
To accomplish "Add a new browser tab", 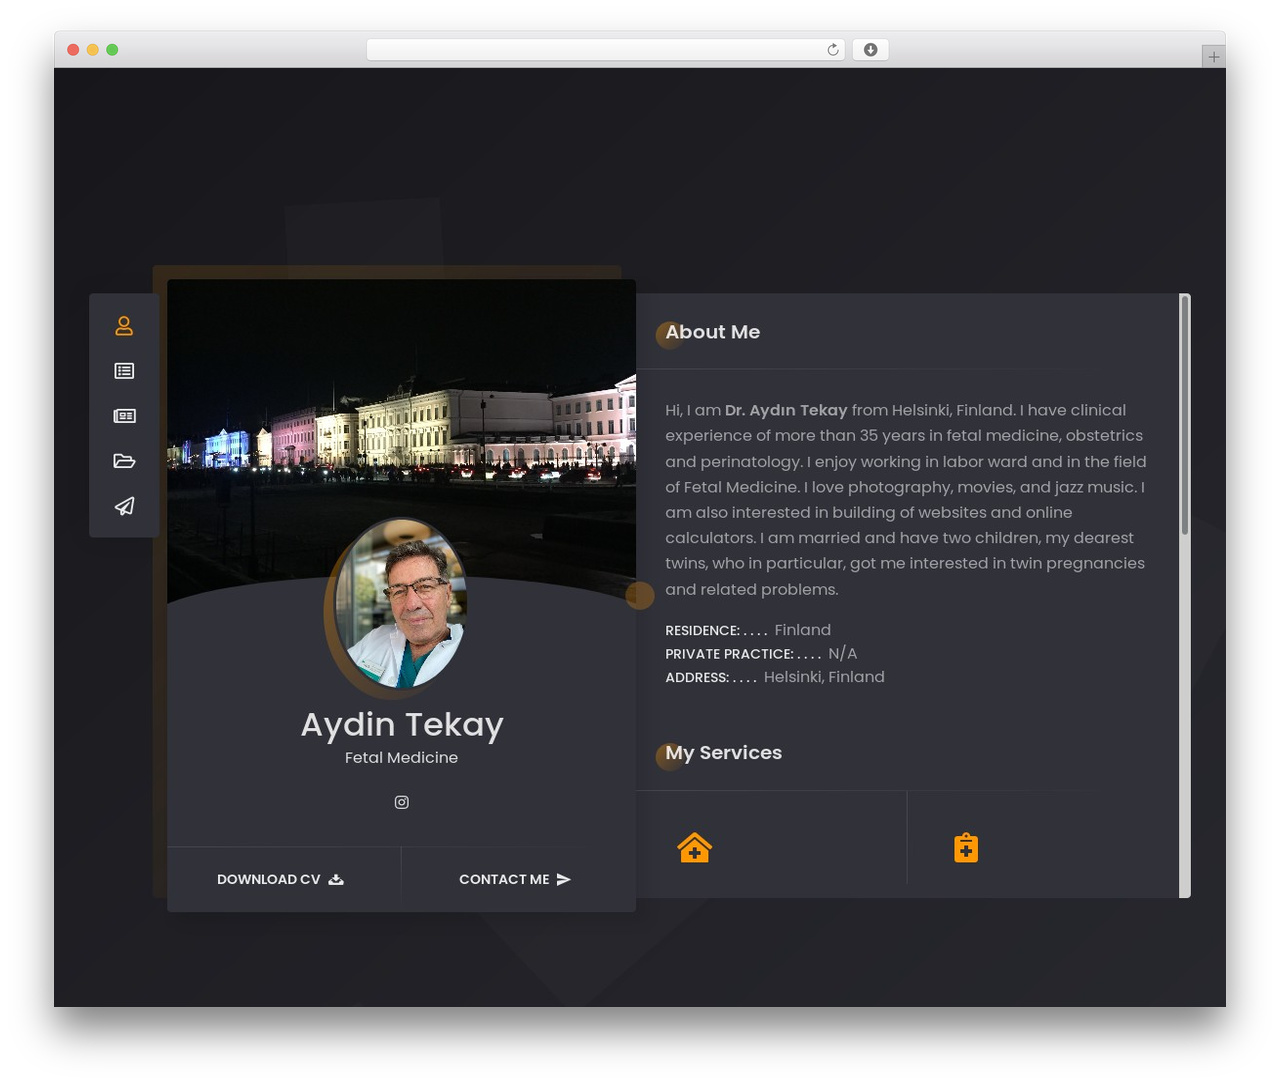I will click(1213, 57).
